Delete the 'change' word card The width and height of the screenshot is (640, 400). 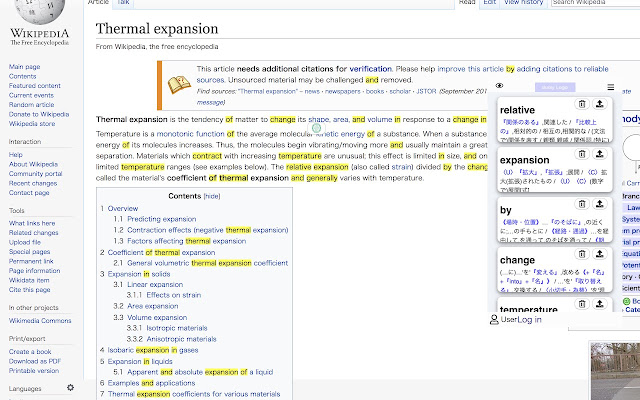click(x=582, y=254)
